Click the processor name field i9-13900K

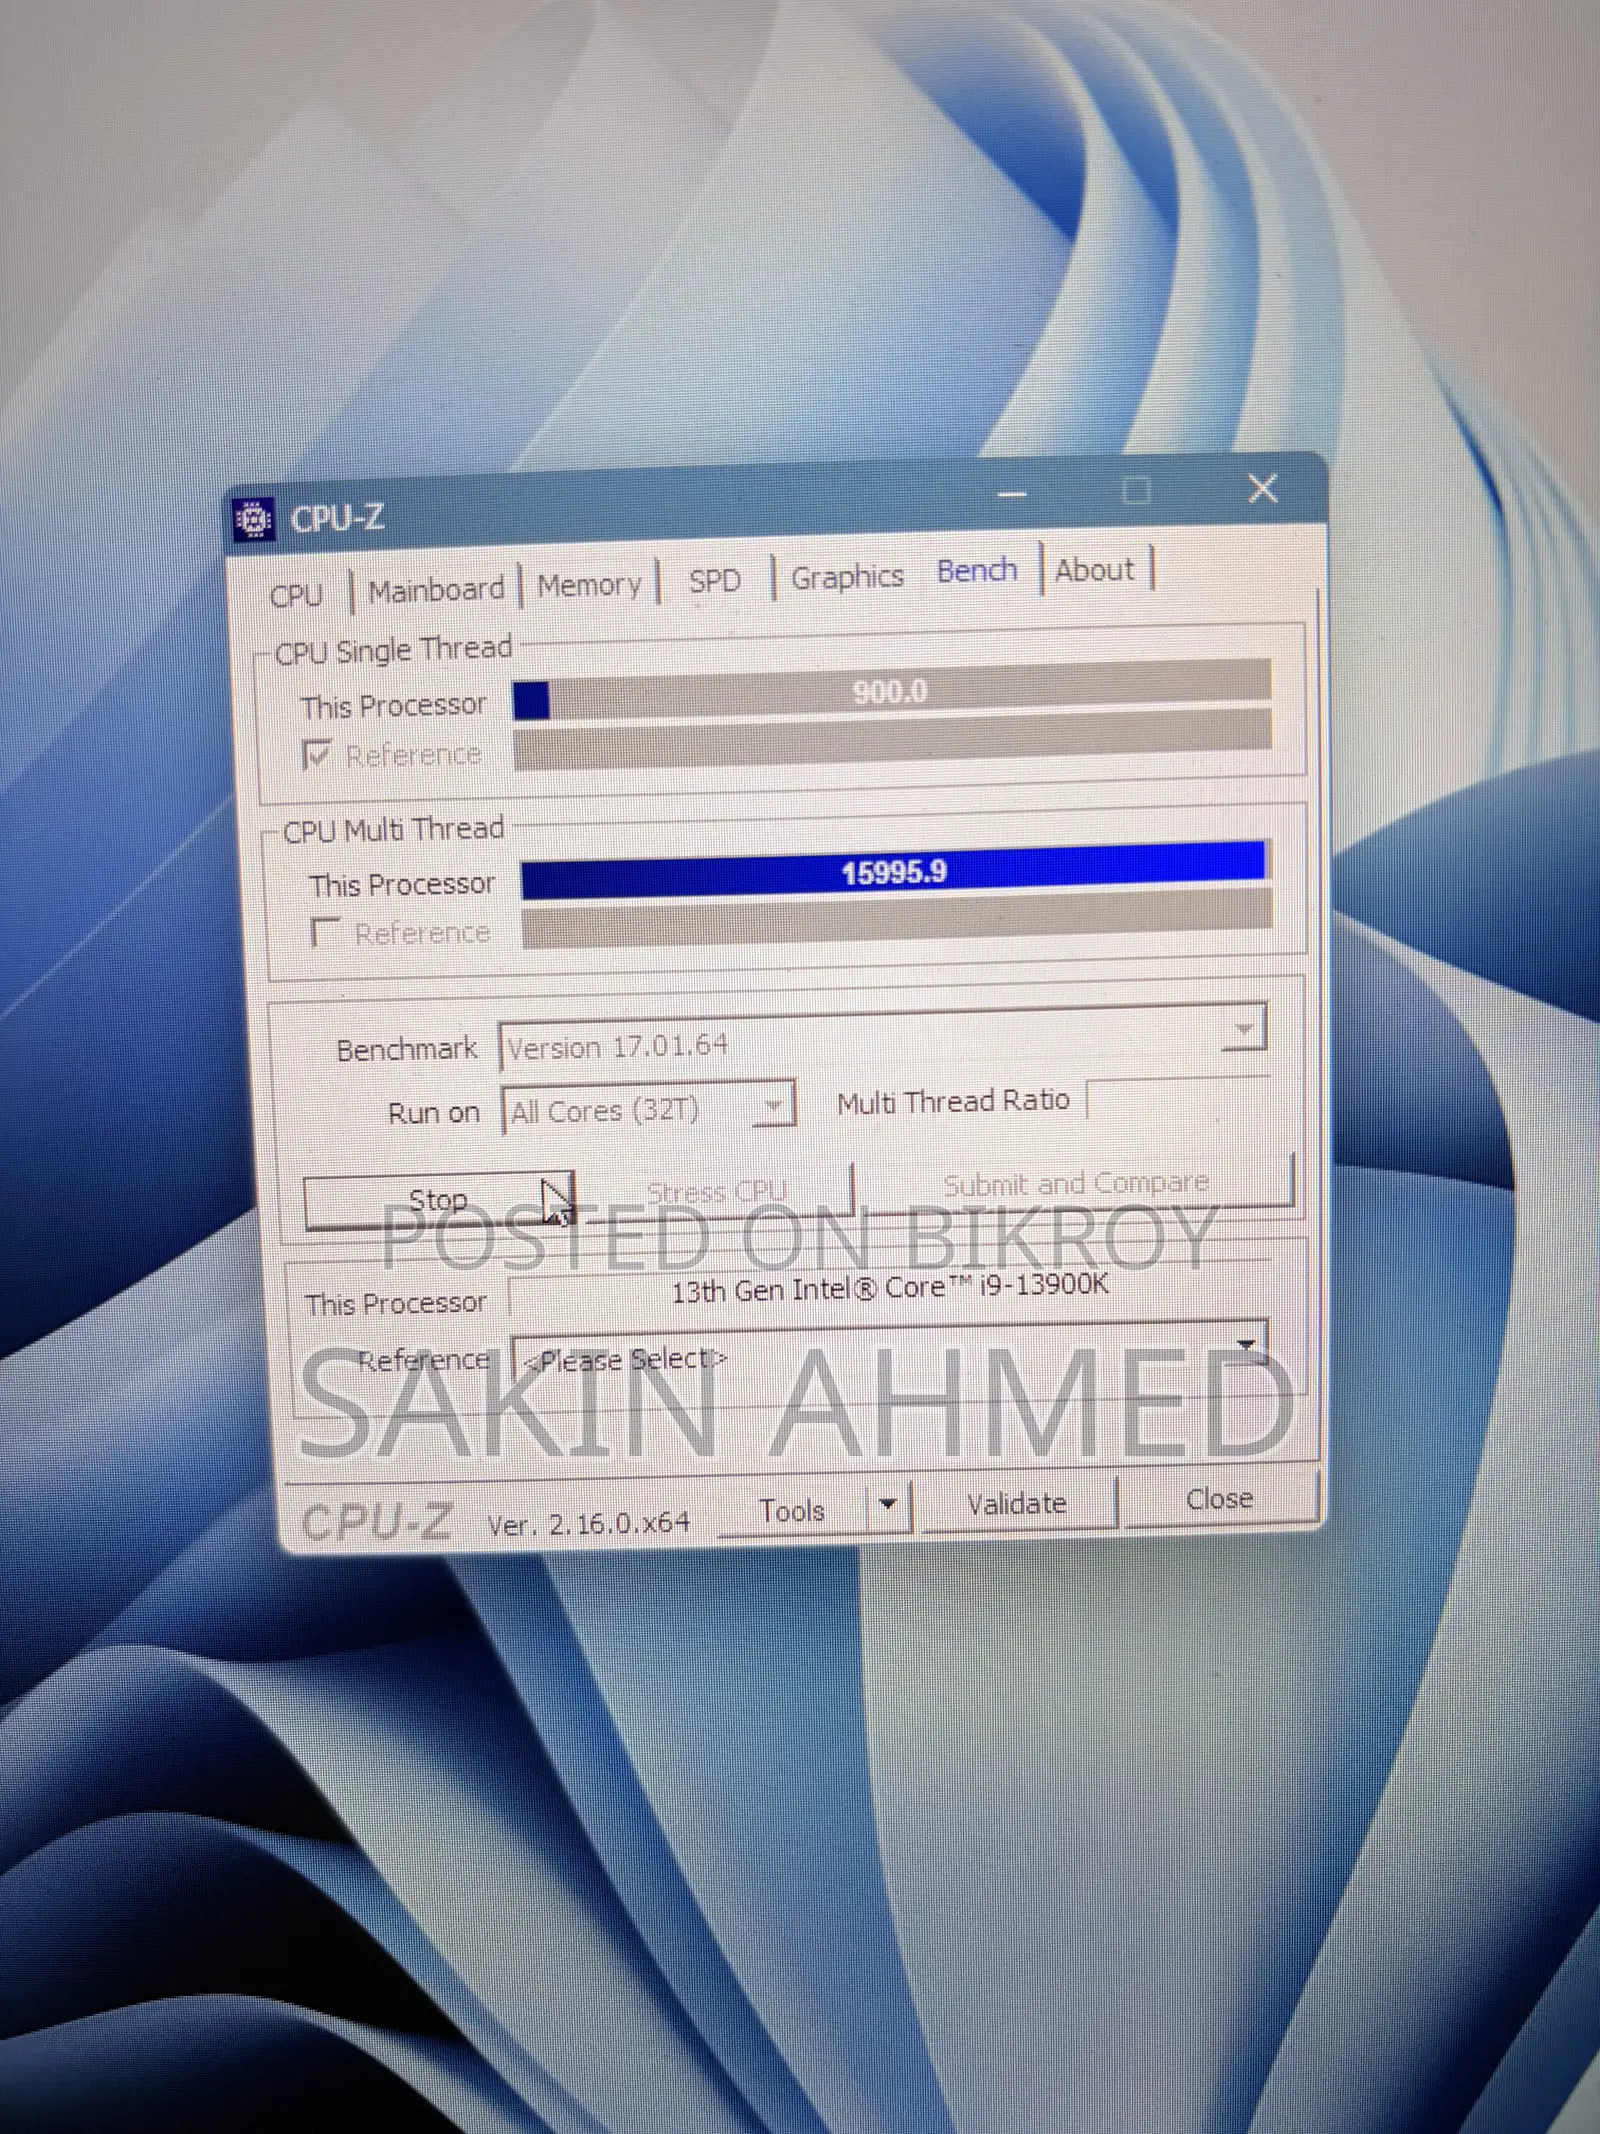[x=888, y=1288]
